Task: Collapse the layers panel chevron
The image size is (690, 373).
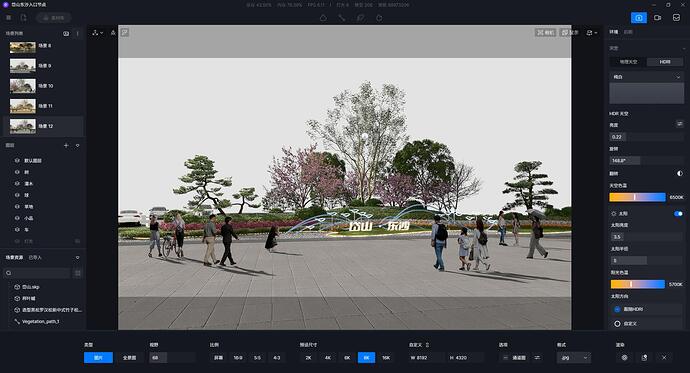Action: tap(77, 145)
